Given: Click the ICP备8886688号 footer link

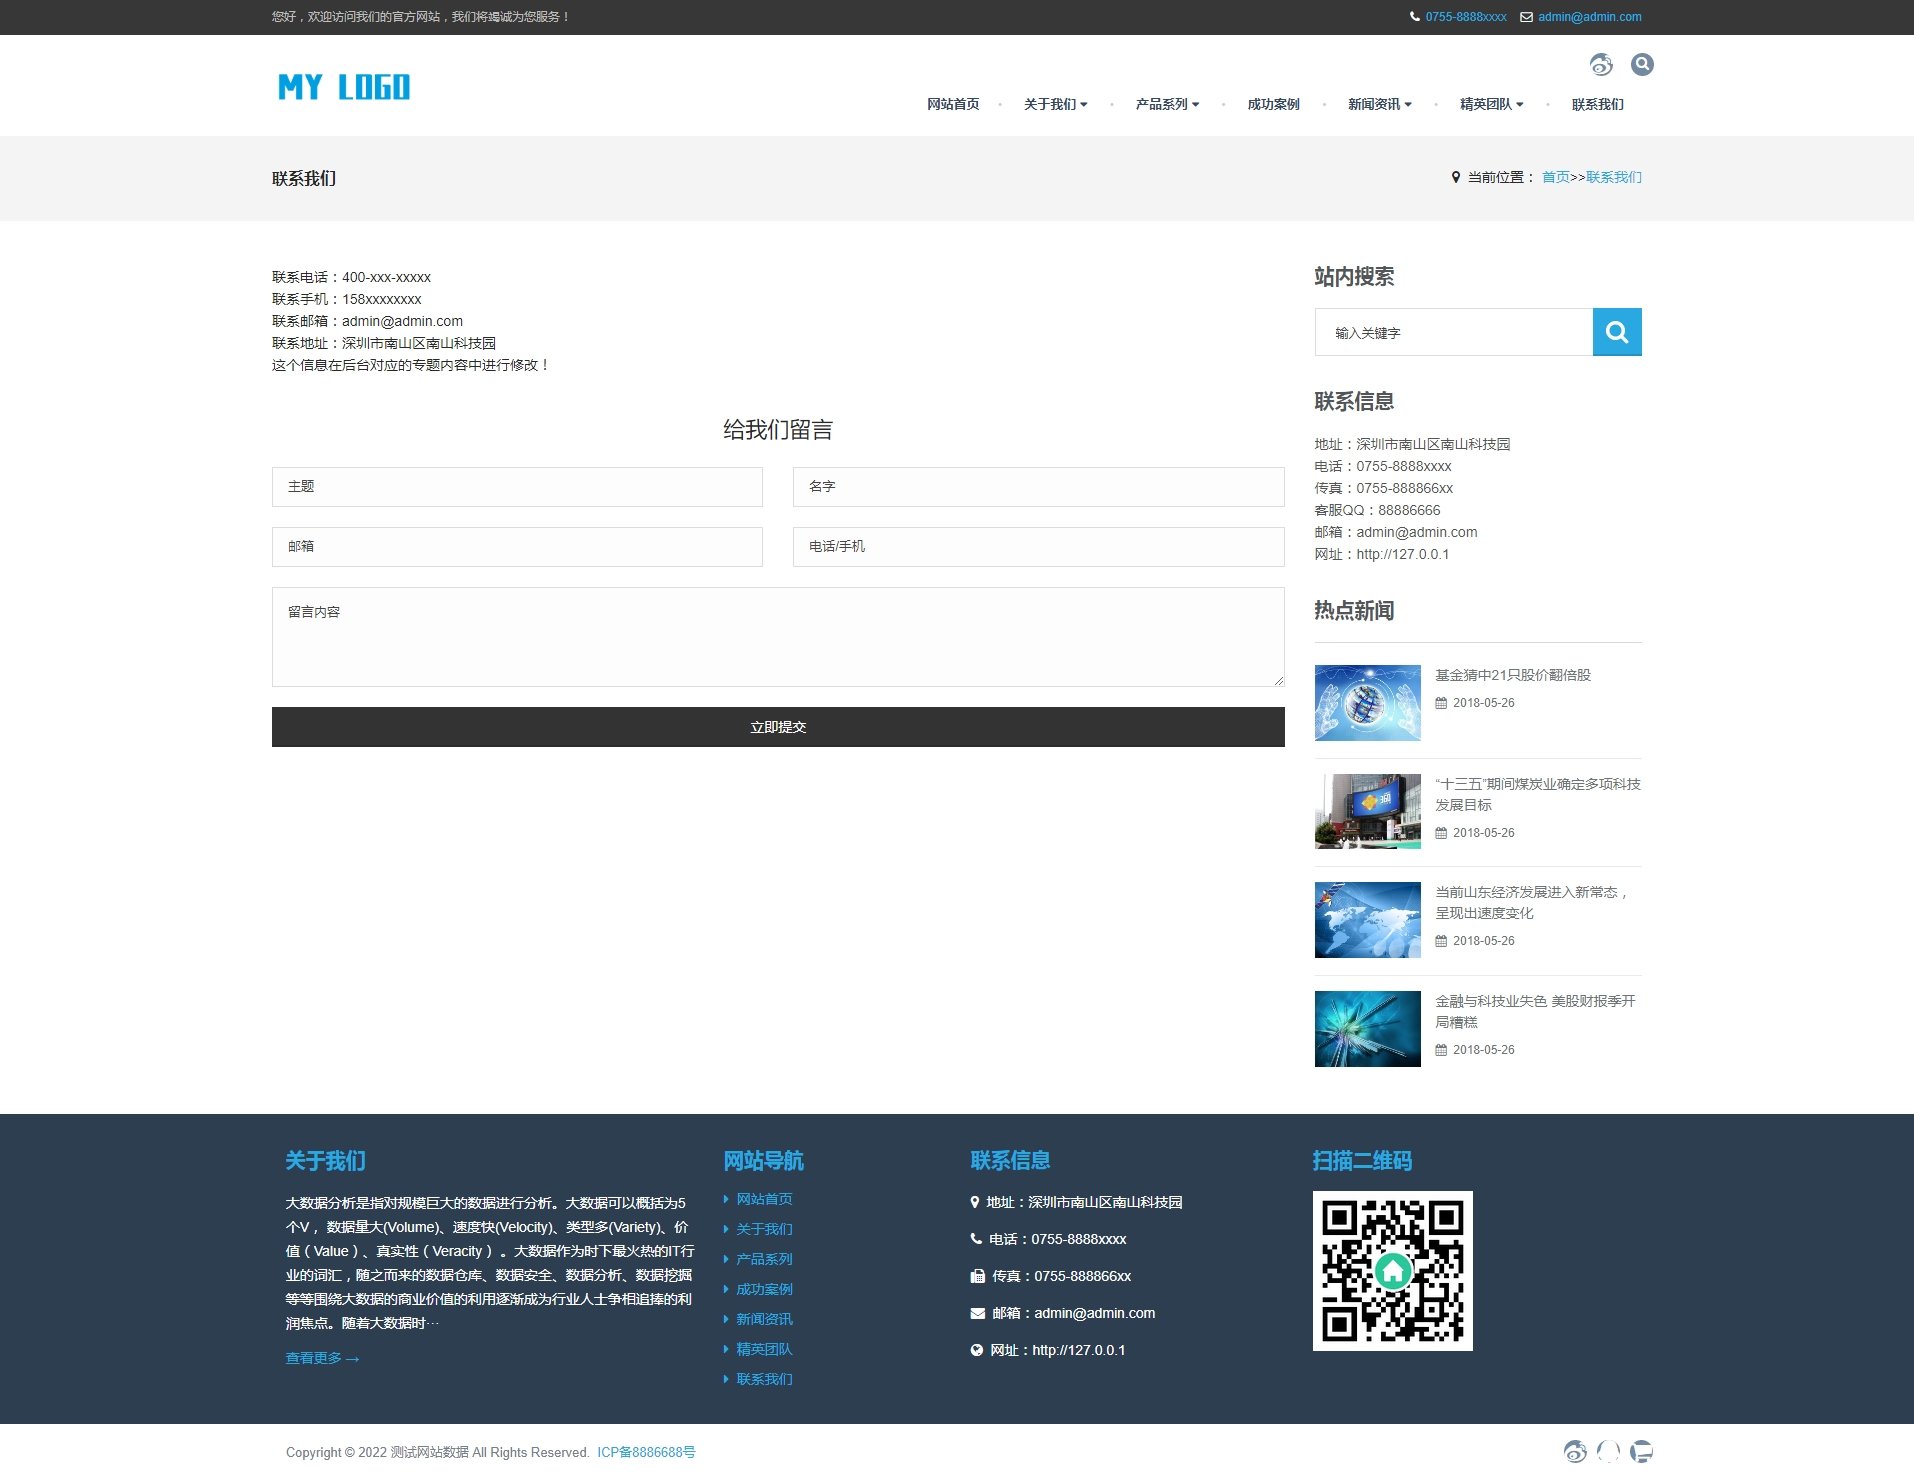Looking at the screenshot, I should point(646,1452).
